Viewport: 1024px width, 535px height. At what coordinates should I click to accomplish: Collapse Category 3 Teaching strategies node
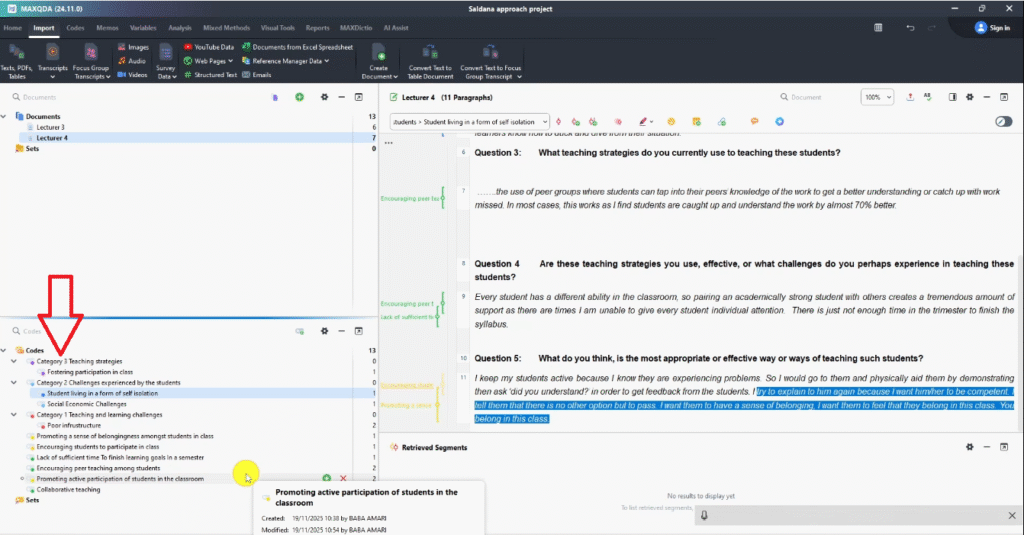pyautogui.click(x=13, y=361)
